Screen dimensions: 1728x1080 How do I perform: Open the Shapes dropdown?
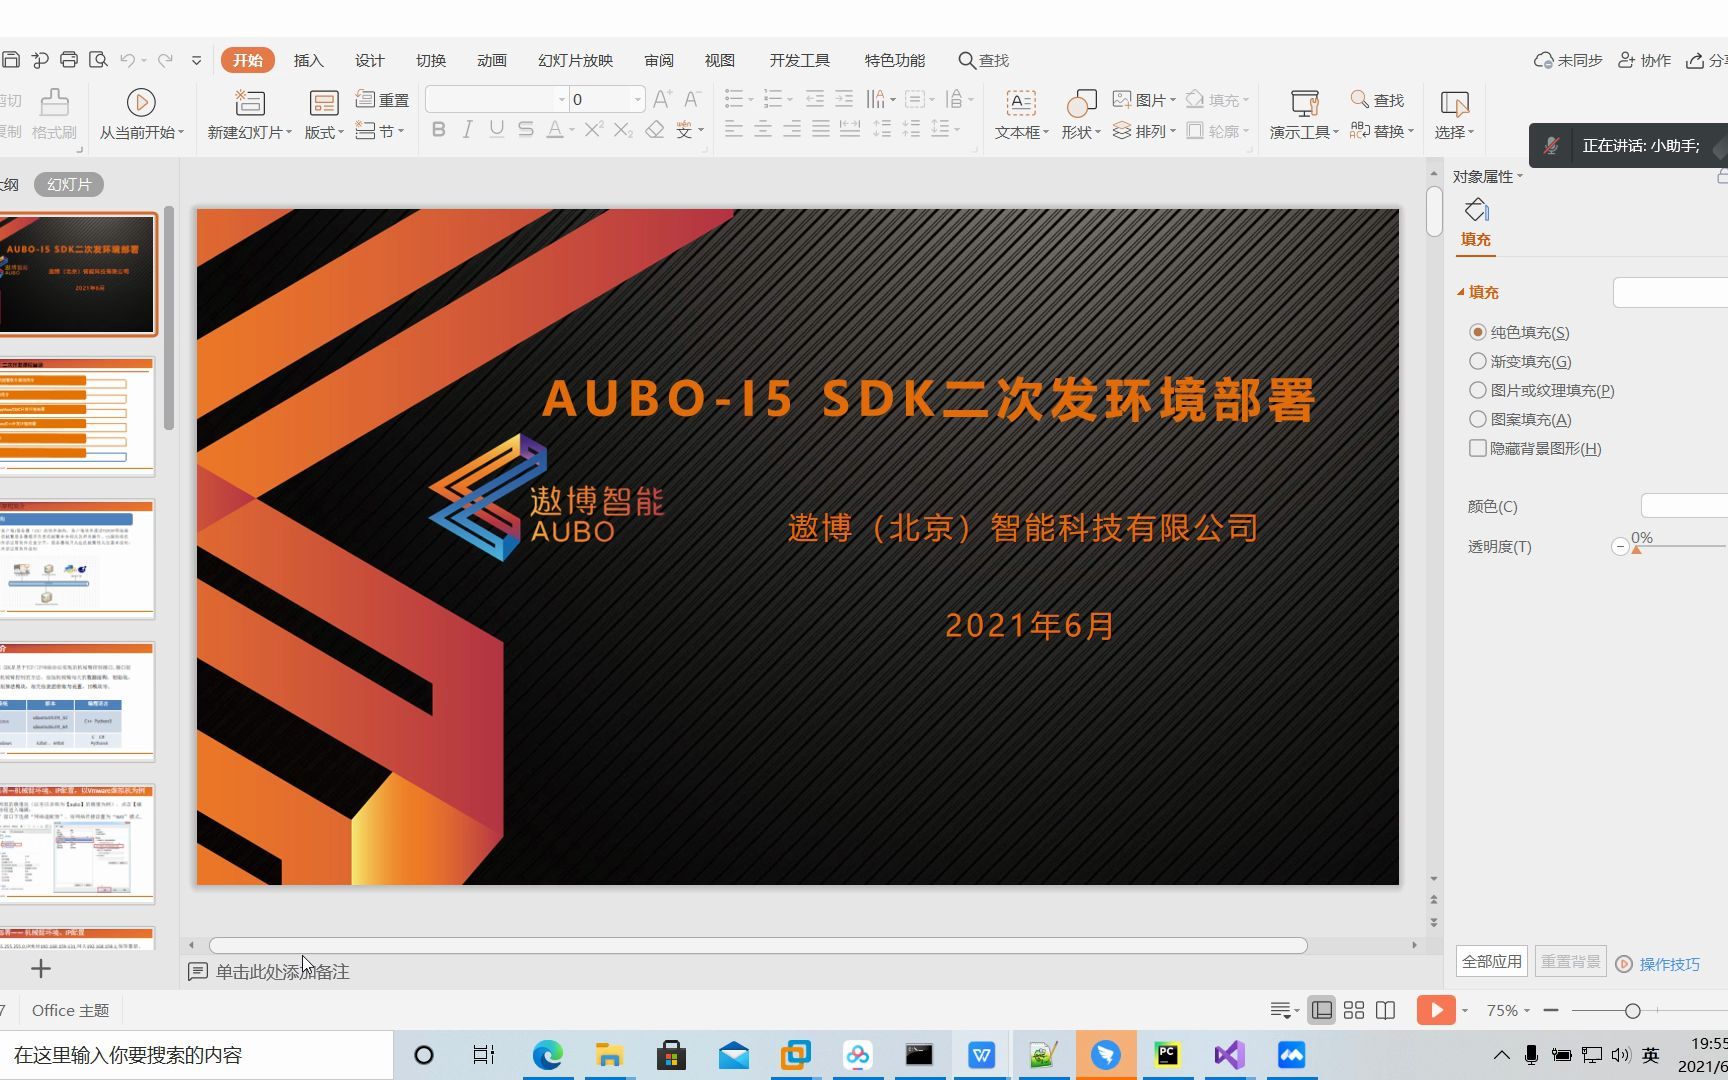[1081, 132]
